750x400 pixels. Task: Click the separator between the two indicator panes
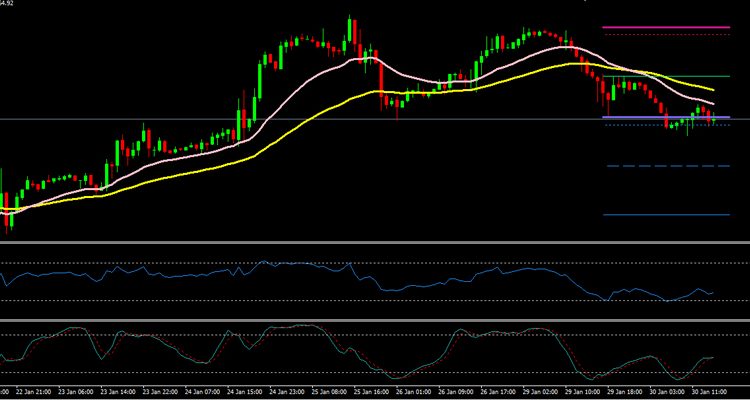click(375, 320)
